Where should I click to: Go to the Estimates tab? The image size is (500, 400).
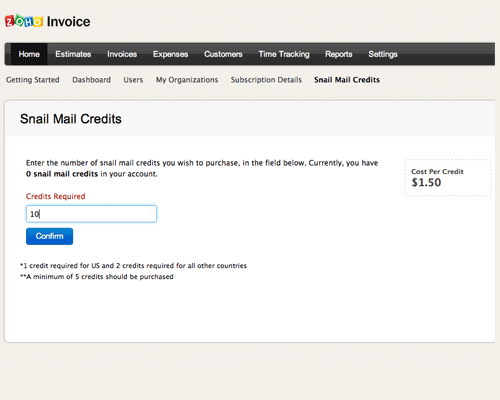coord(73,54)
